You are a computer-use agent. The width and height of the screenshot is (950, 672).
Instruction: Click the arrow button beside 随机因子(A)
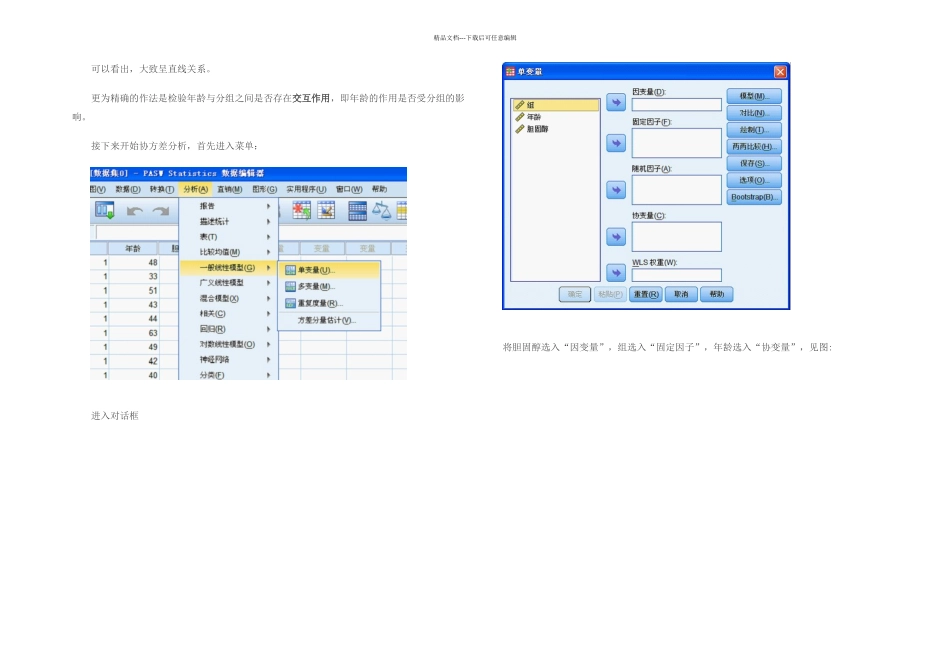coord(616,190)
